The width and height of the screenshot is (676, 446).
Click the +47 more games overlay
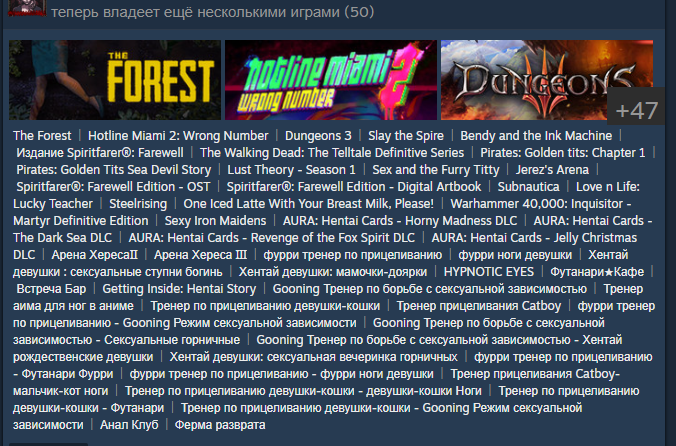(636, 106)
